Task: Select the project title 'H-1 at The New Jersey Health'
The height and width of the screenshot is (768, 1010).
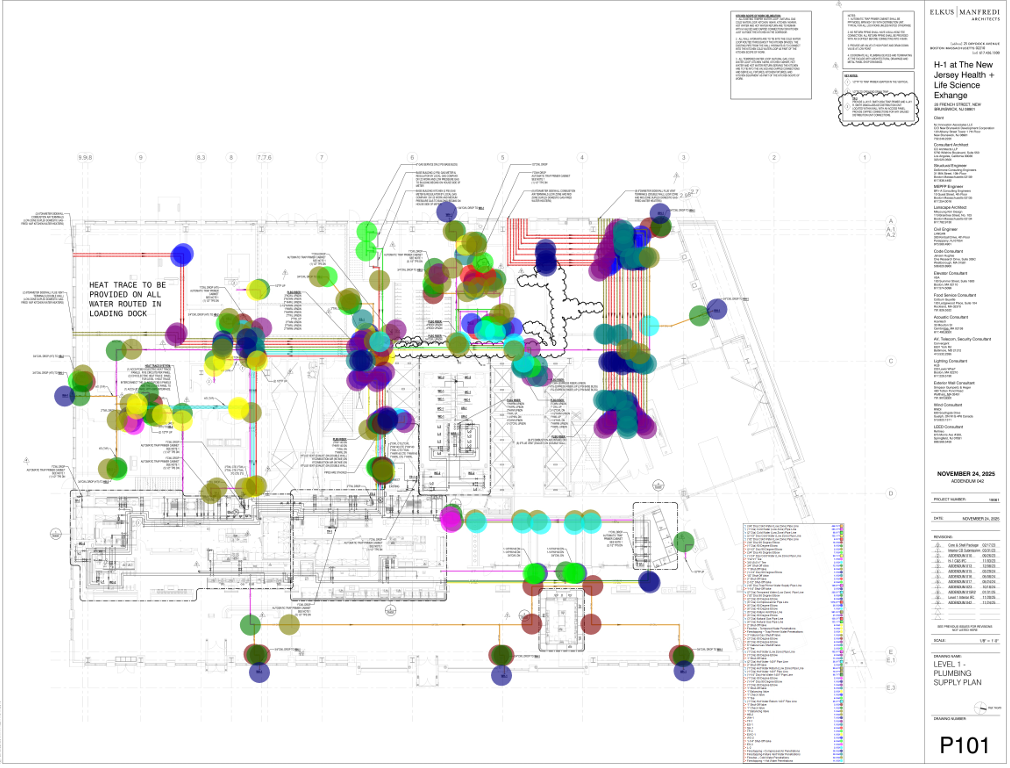Action: click(964, 80)
